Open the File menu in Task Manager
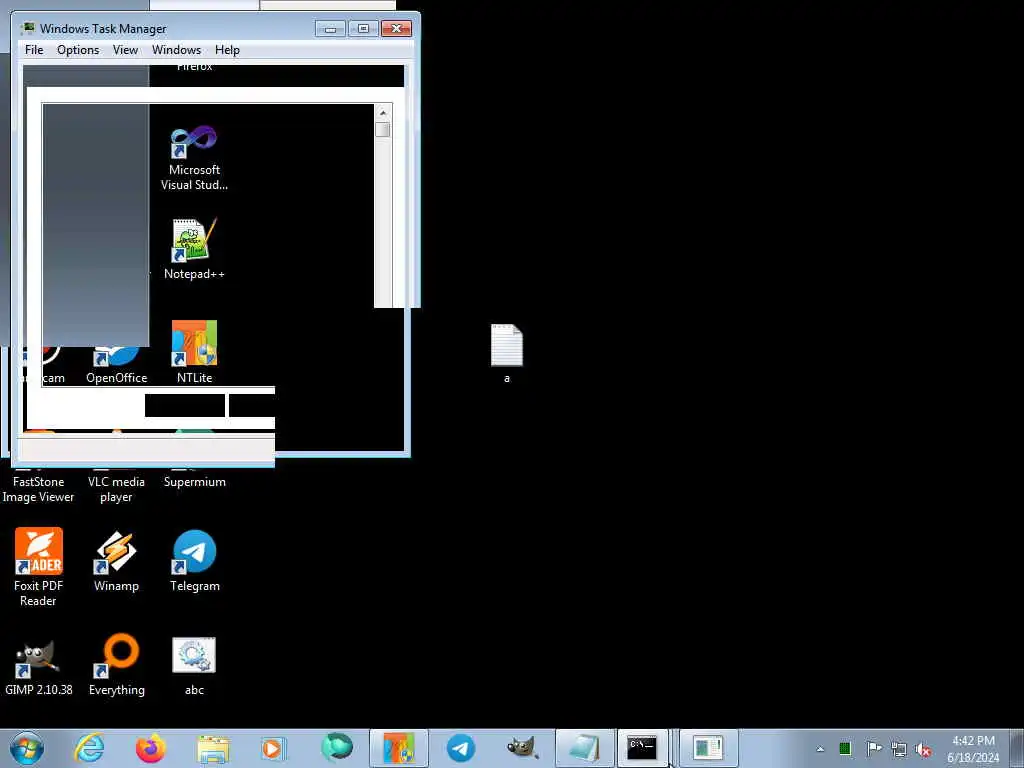The image size is (1024, 768). pos(34,50)
